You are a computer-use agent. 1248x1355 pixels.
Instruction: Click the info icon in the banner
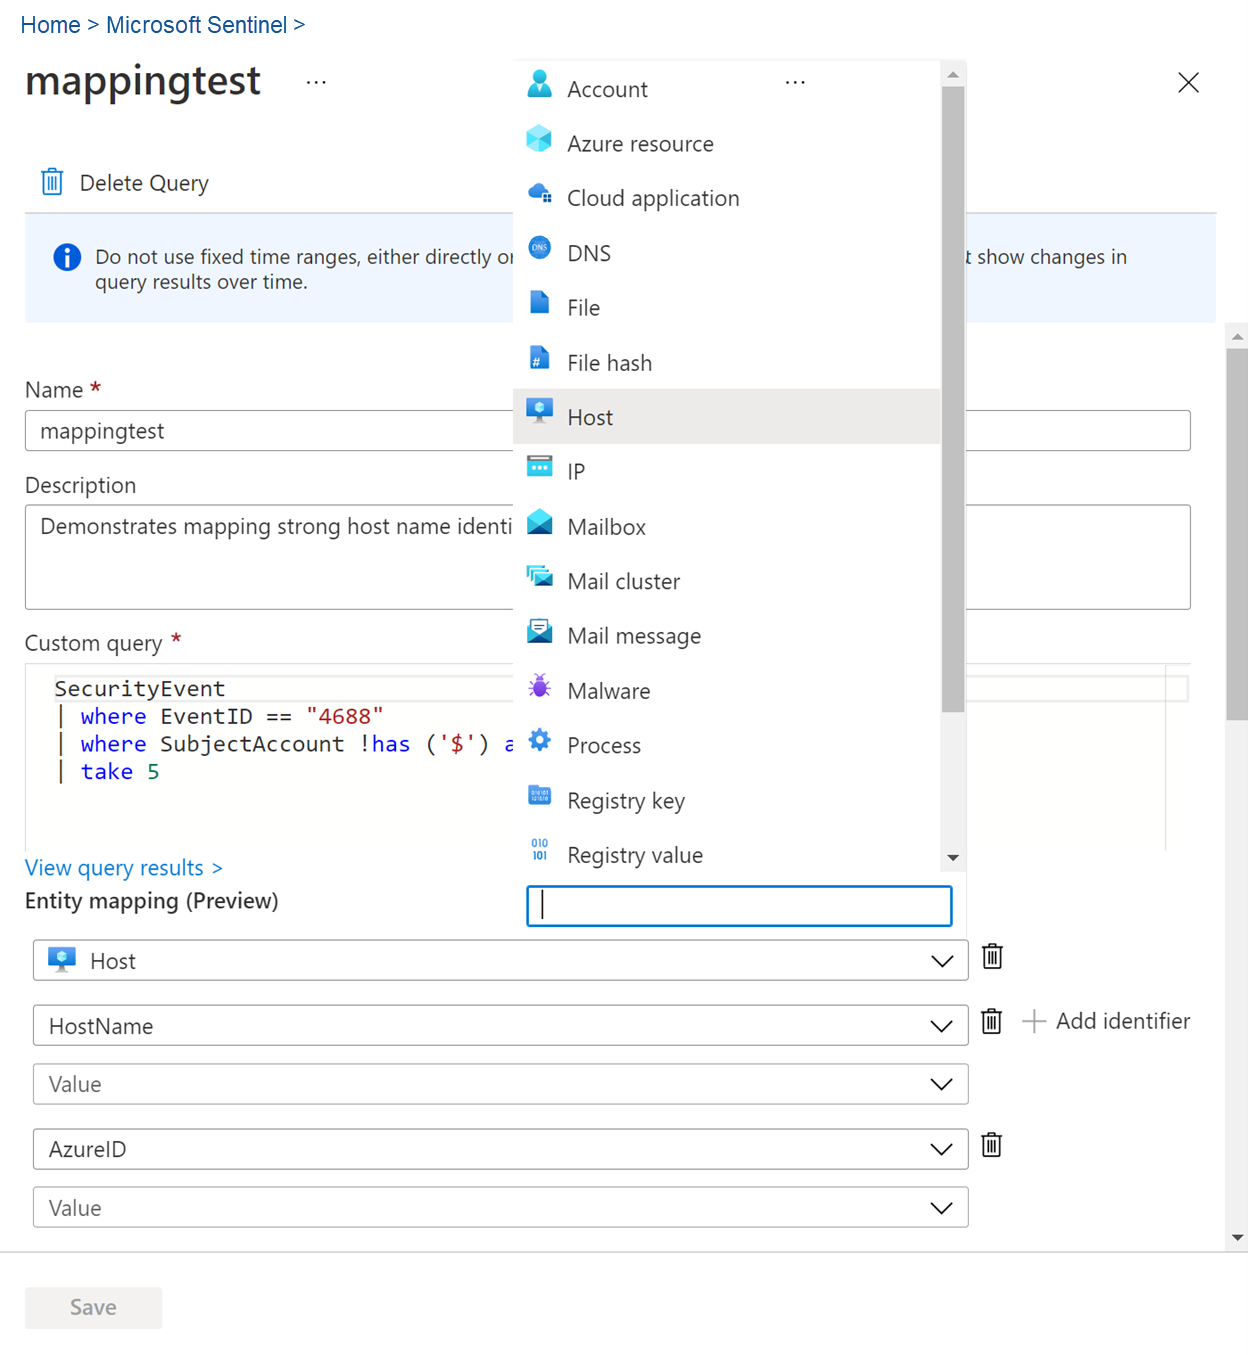click(66, 257)
